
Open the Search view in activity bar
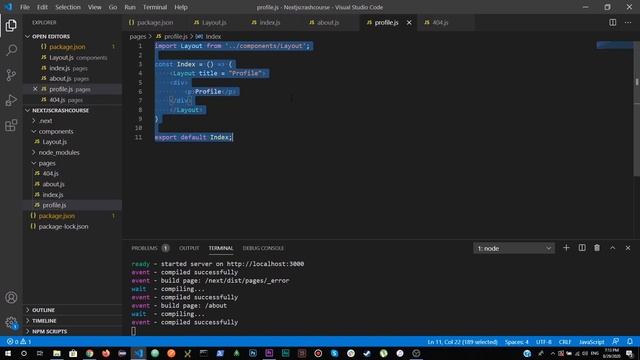click(11, 50)
